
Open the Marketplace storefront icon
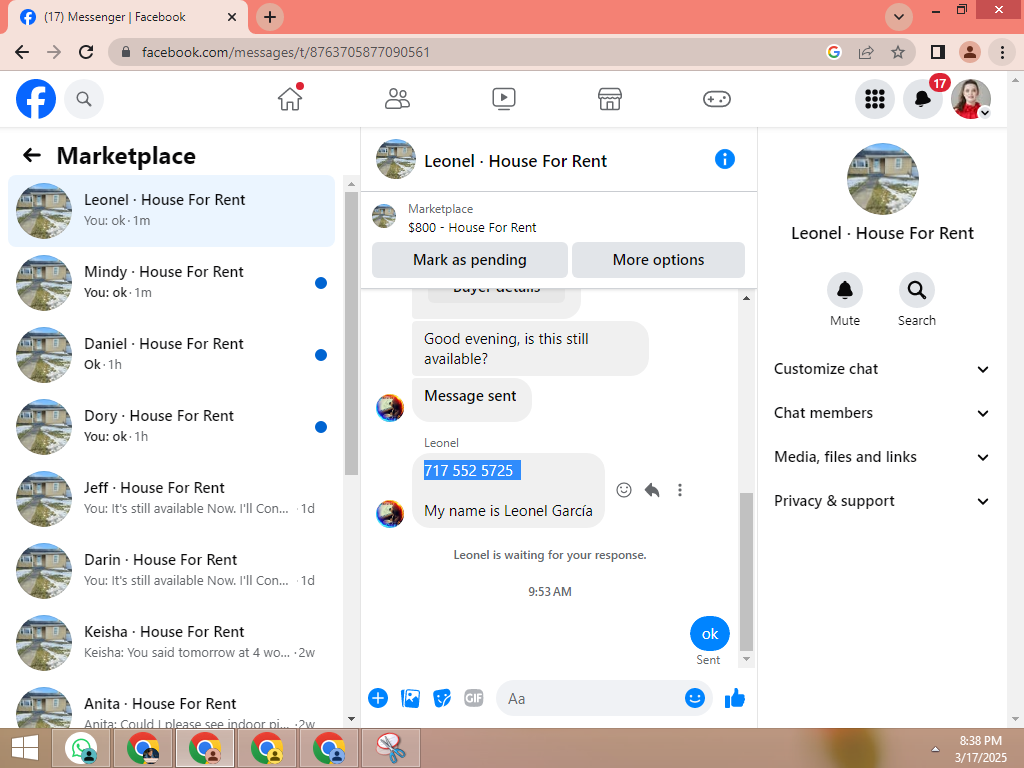[x=610, y=99]
